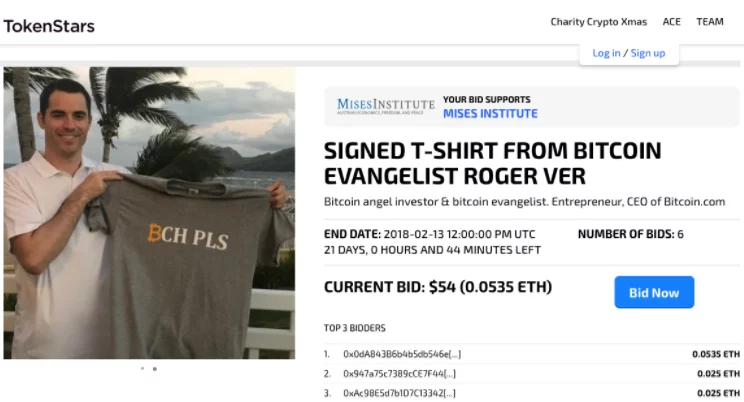Click the Number of Bids count
Viewport: 744px width, 402px height.
(x=630, y=234)
